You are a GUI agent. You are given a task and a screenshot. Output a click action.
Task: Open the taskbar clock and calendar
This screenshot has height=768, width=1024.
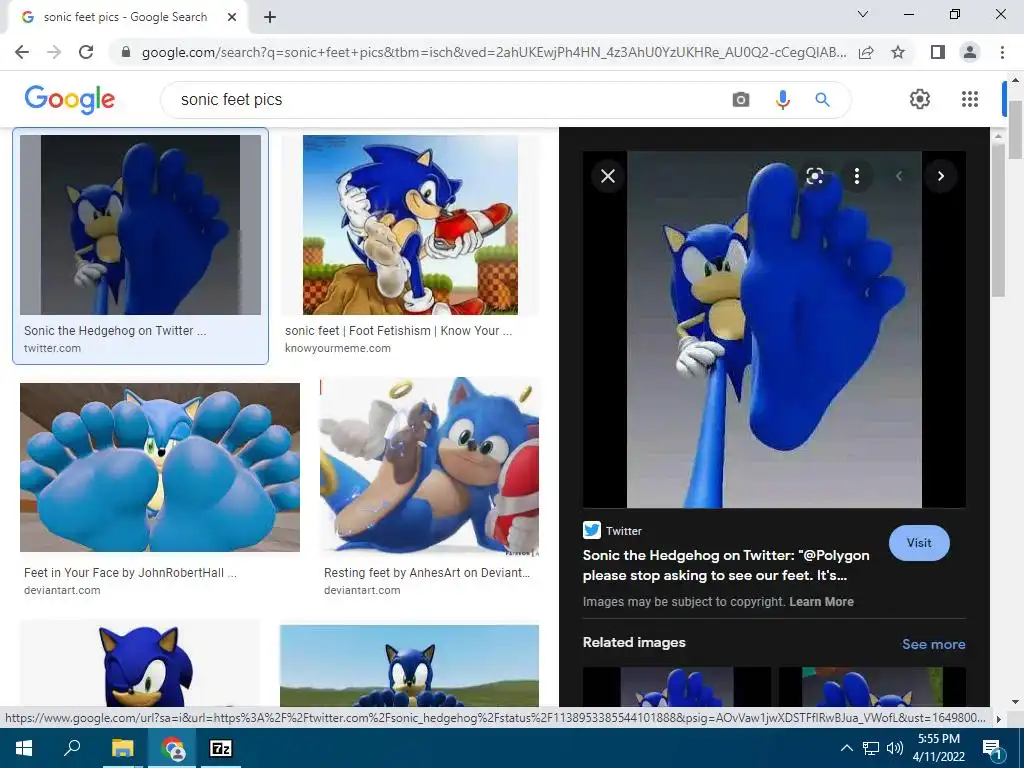[x=938, y=748]
